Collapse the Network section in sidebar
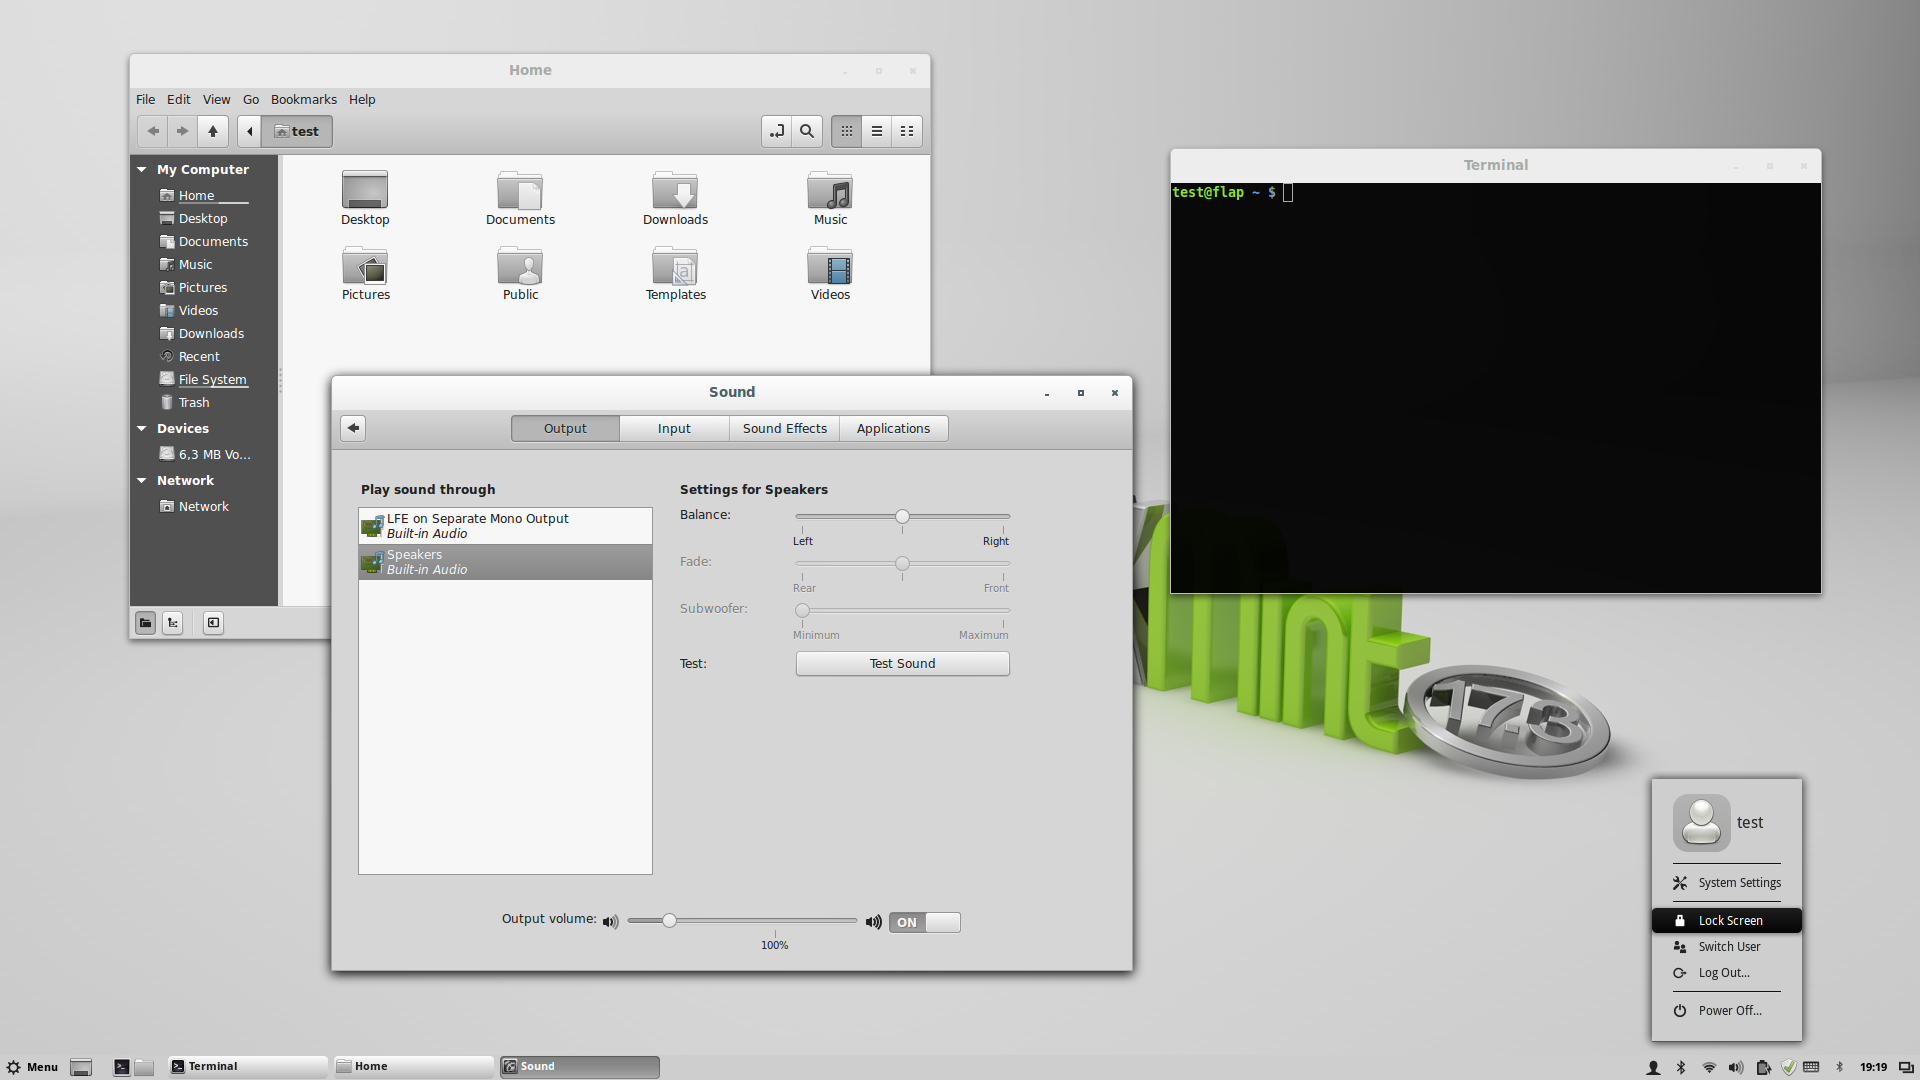Screen dimensions: 1920x1080 (142, 480)
